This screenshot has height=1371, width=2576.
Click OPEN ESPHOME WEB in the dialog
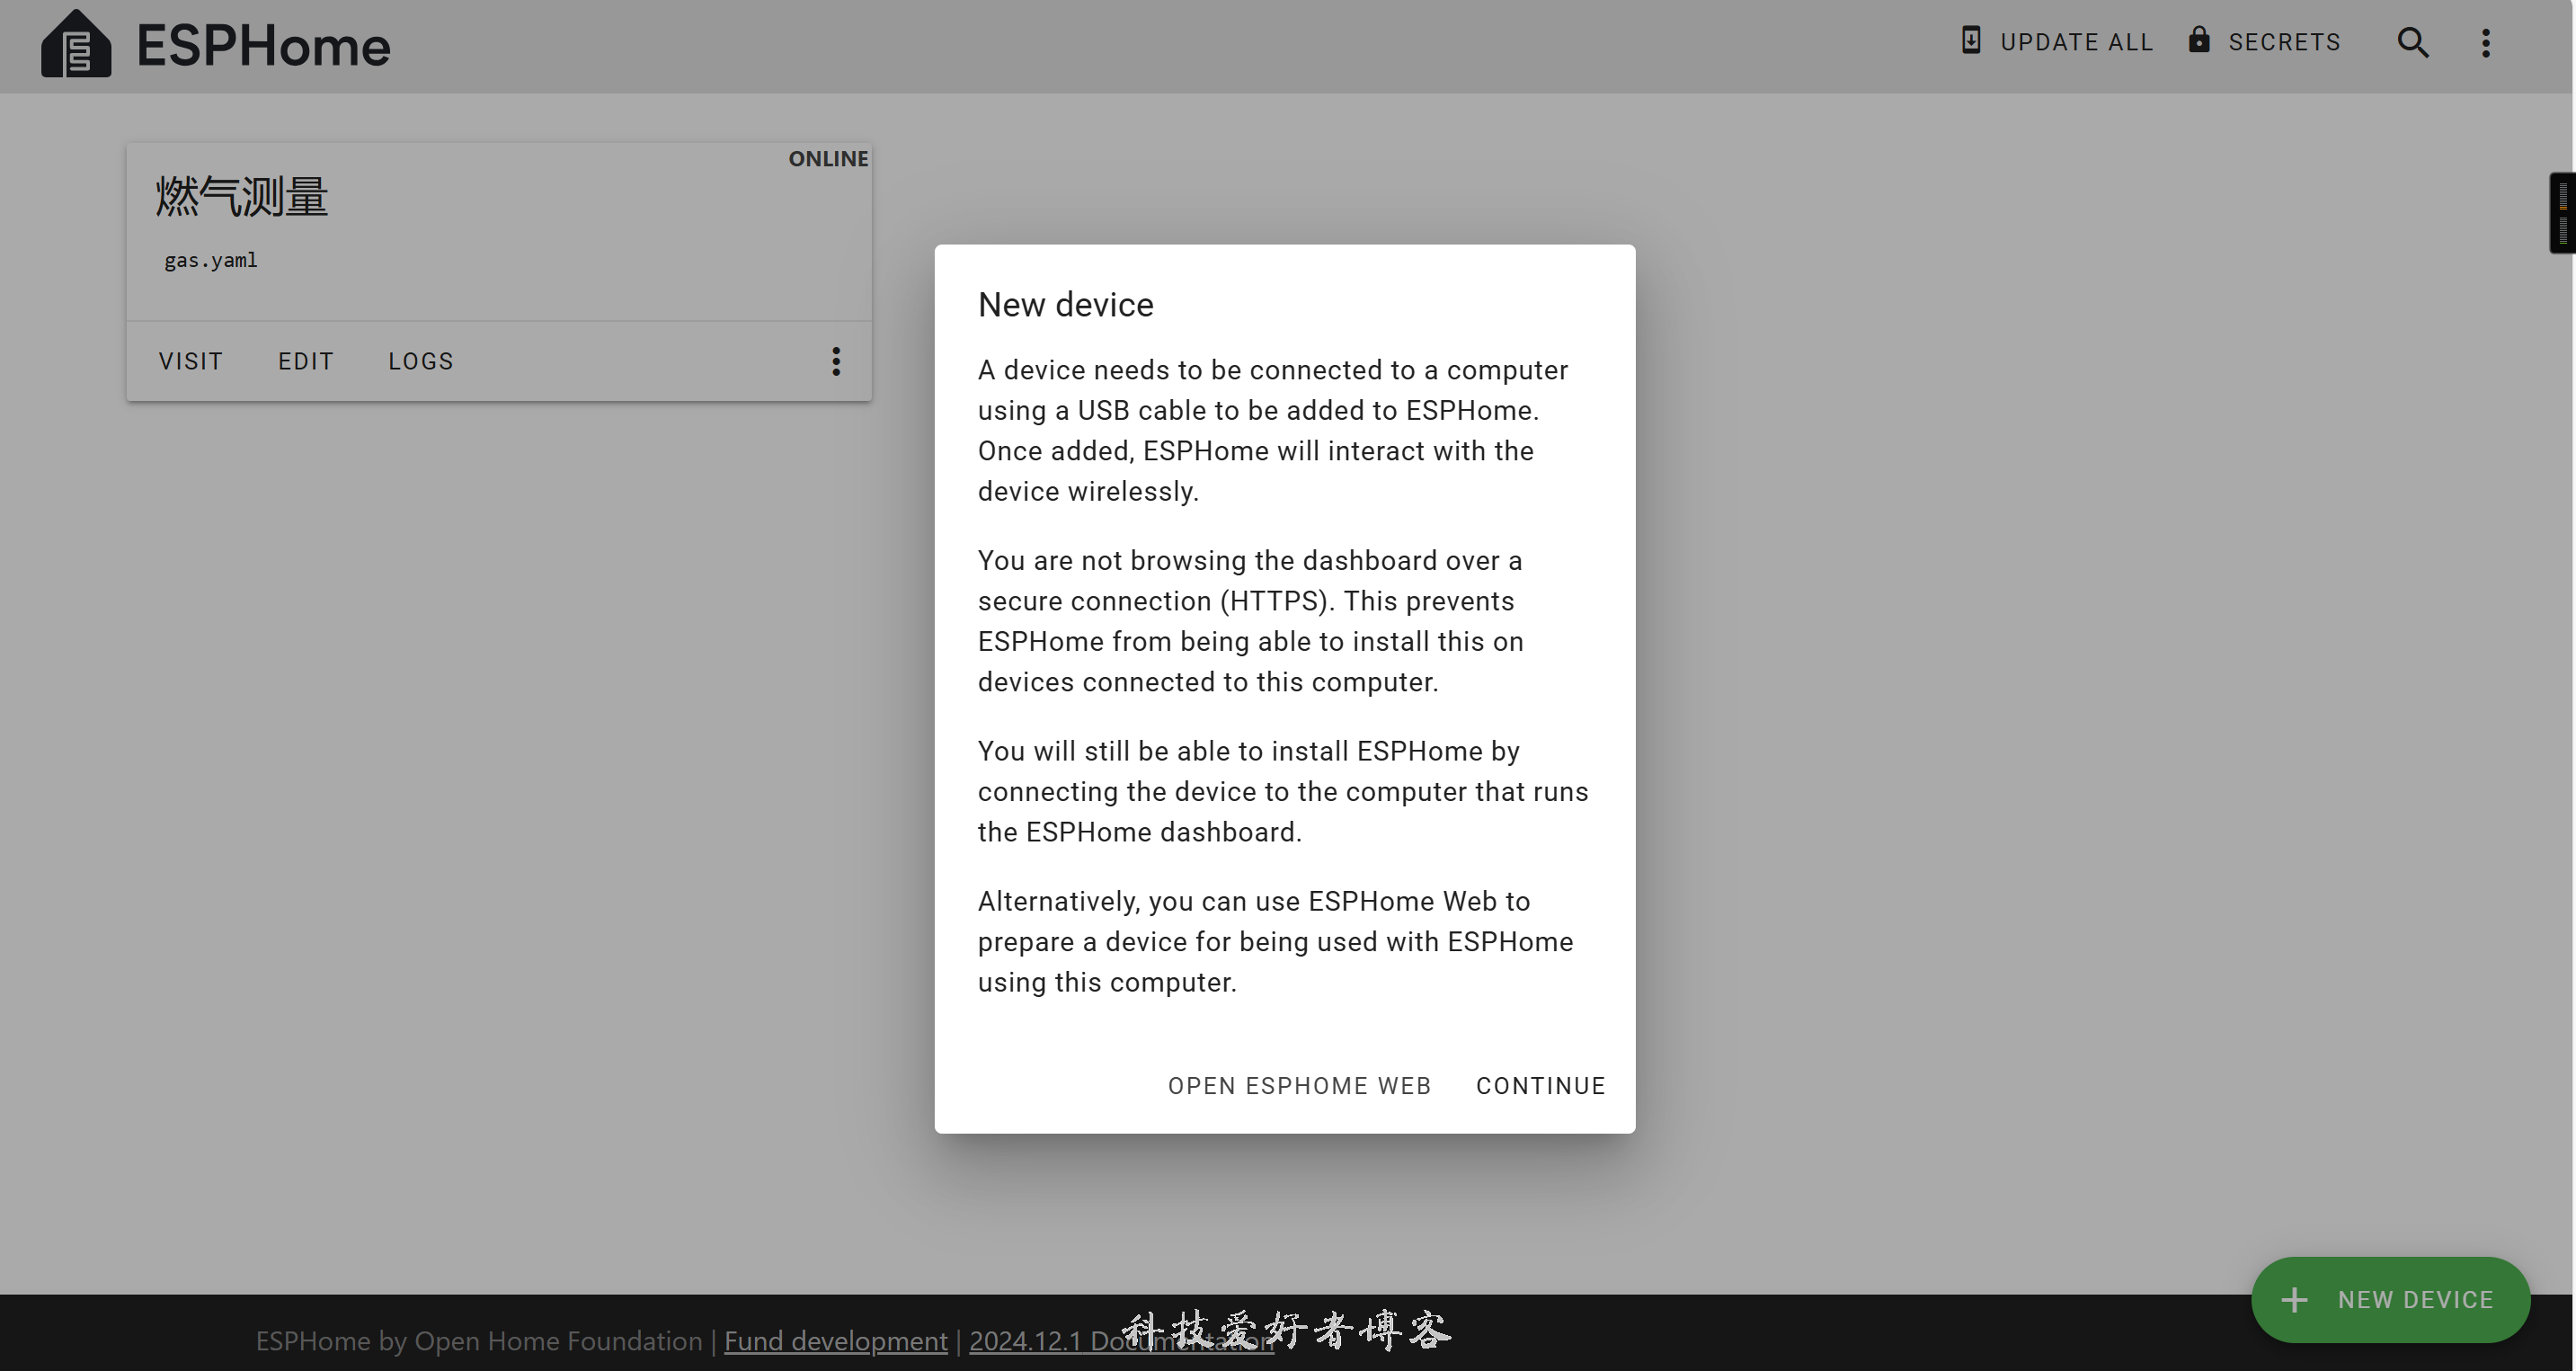click(1300, 1086)
